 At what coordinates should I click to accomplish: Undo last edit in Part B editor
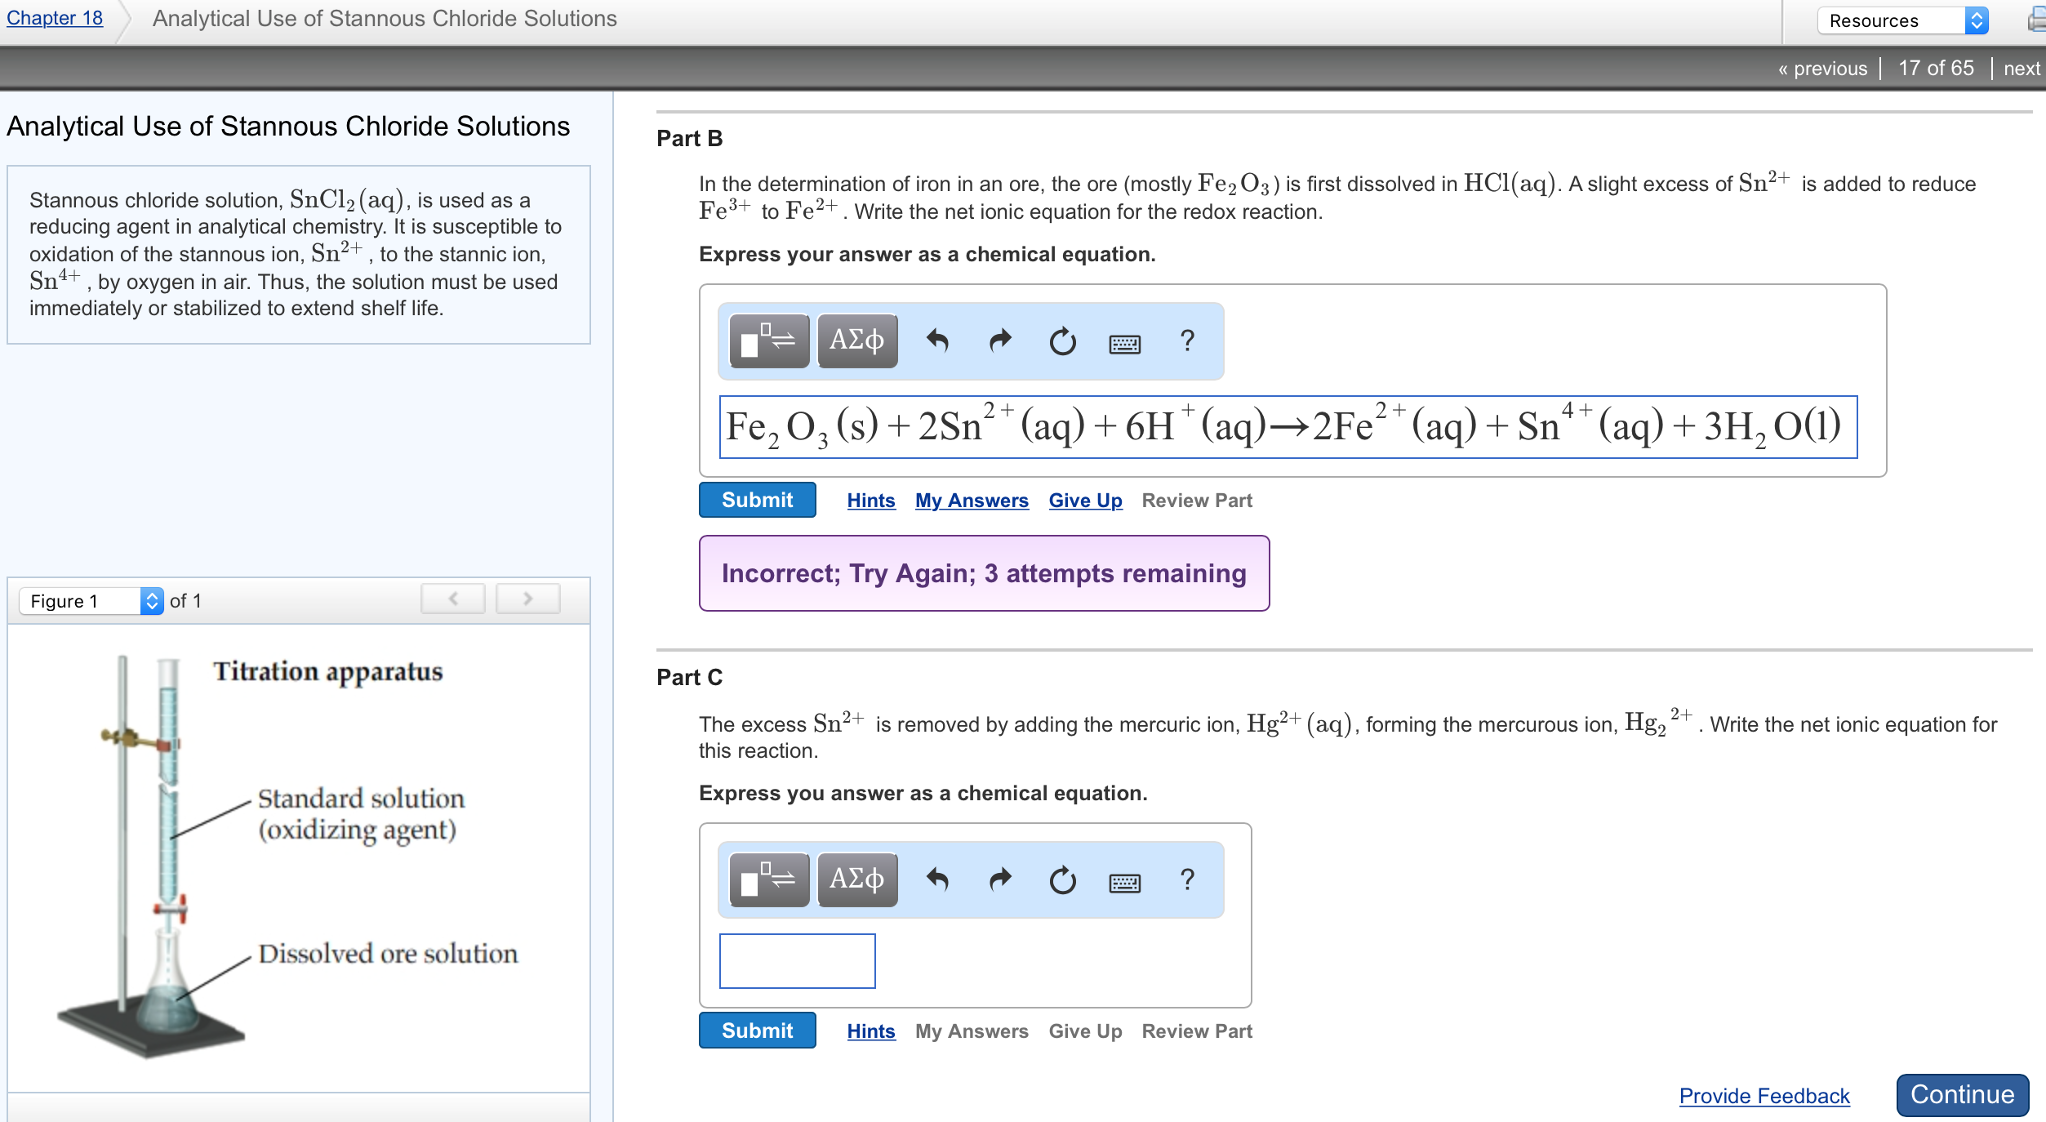click(x=937, y=341)
